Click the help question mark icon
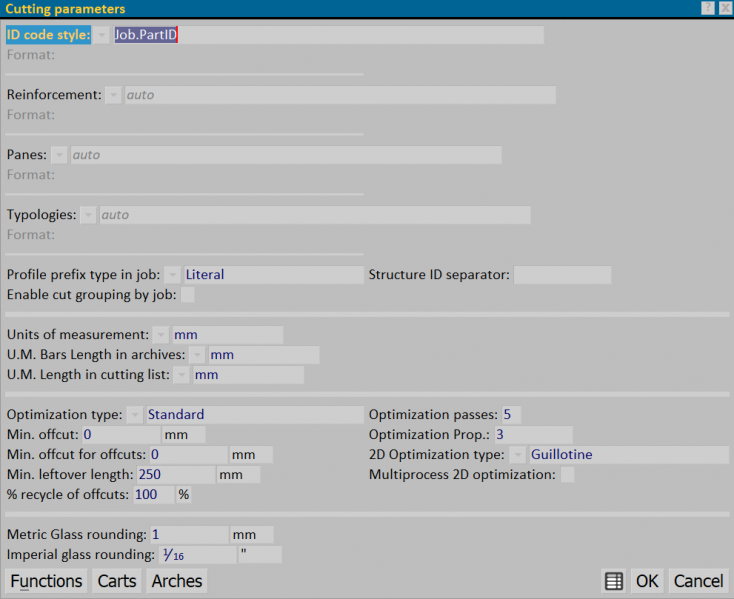The width and height of the screenshot is (734, 599). point(708,8)
